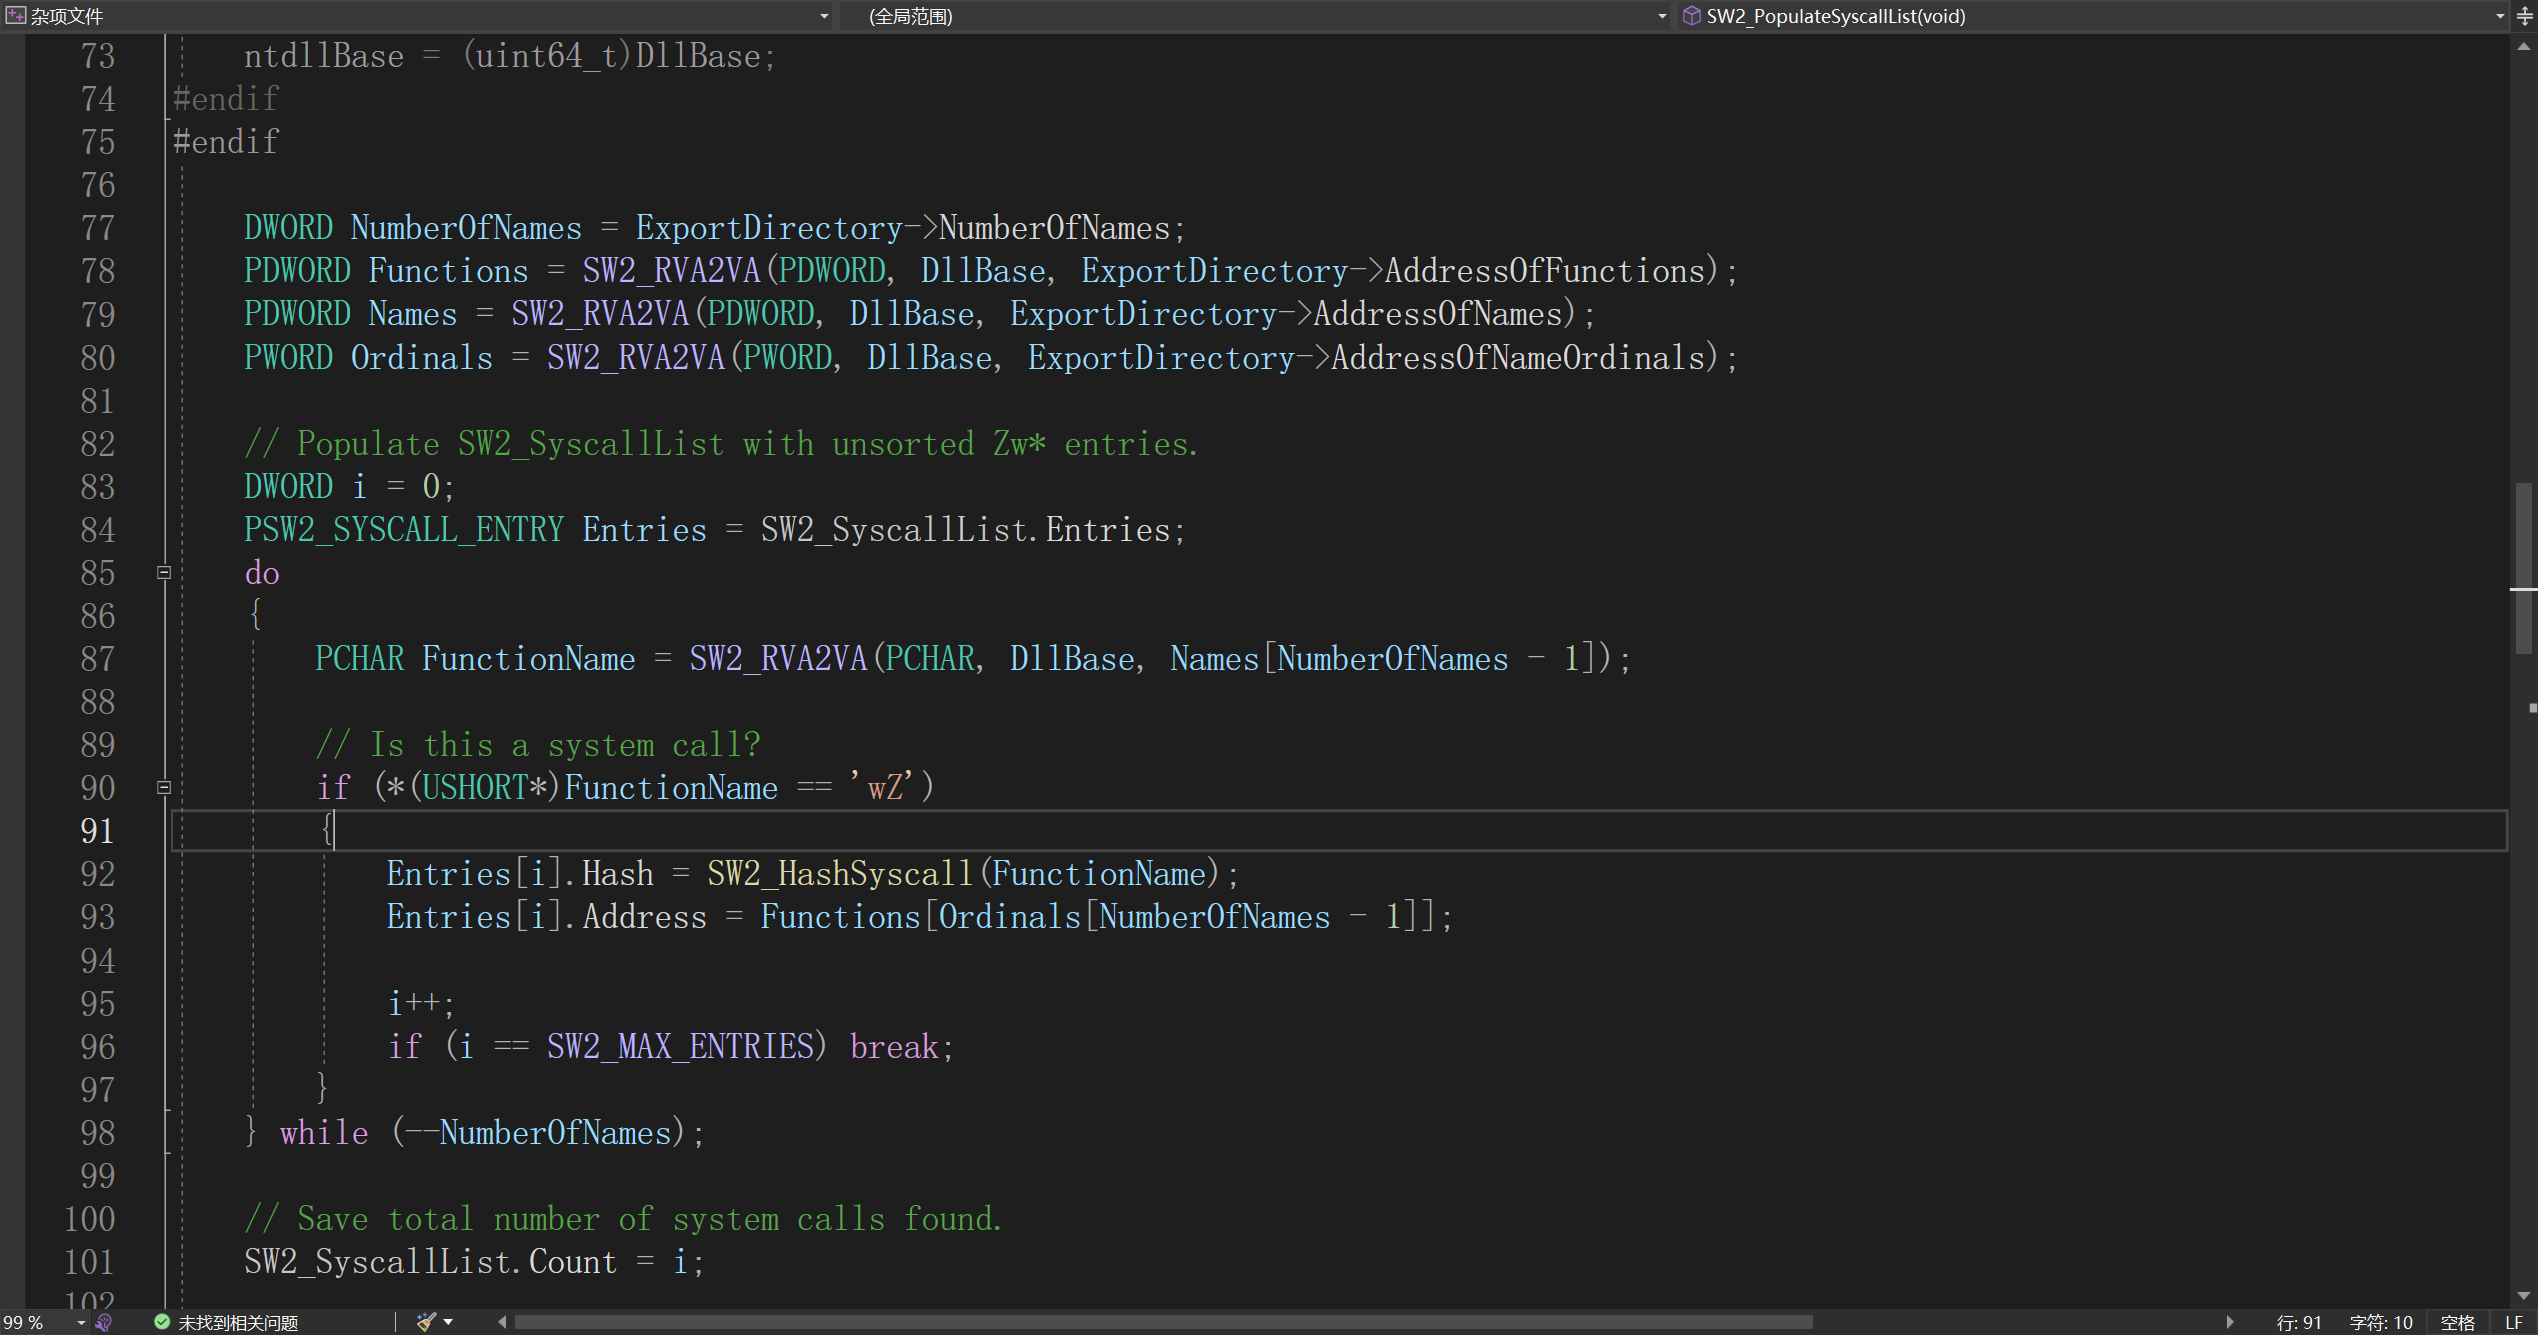Click the code cleanup broom icon
This screenshot has height=1335, width=2538.
click(x=426, y=1322)
